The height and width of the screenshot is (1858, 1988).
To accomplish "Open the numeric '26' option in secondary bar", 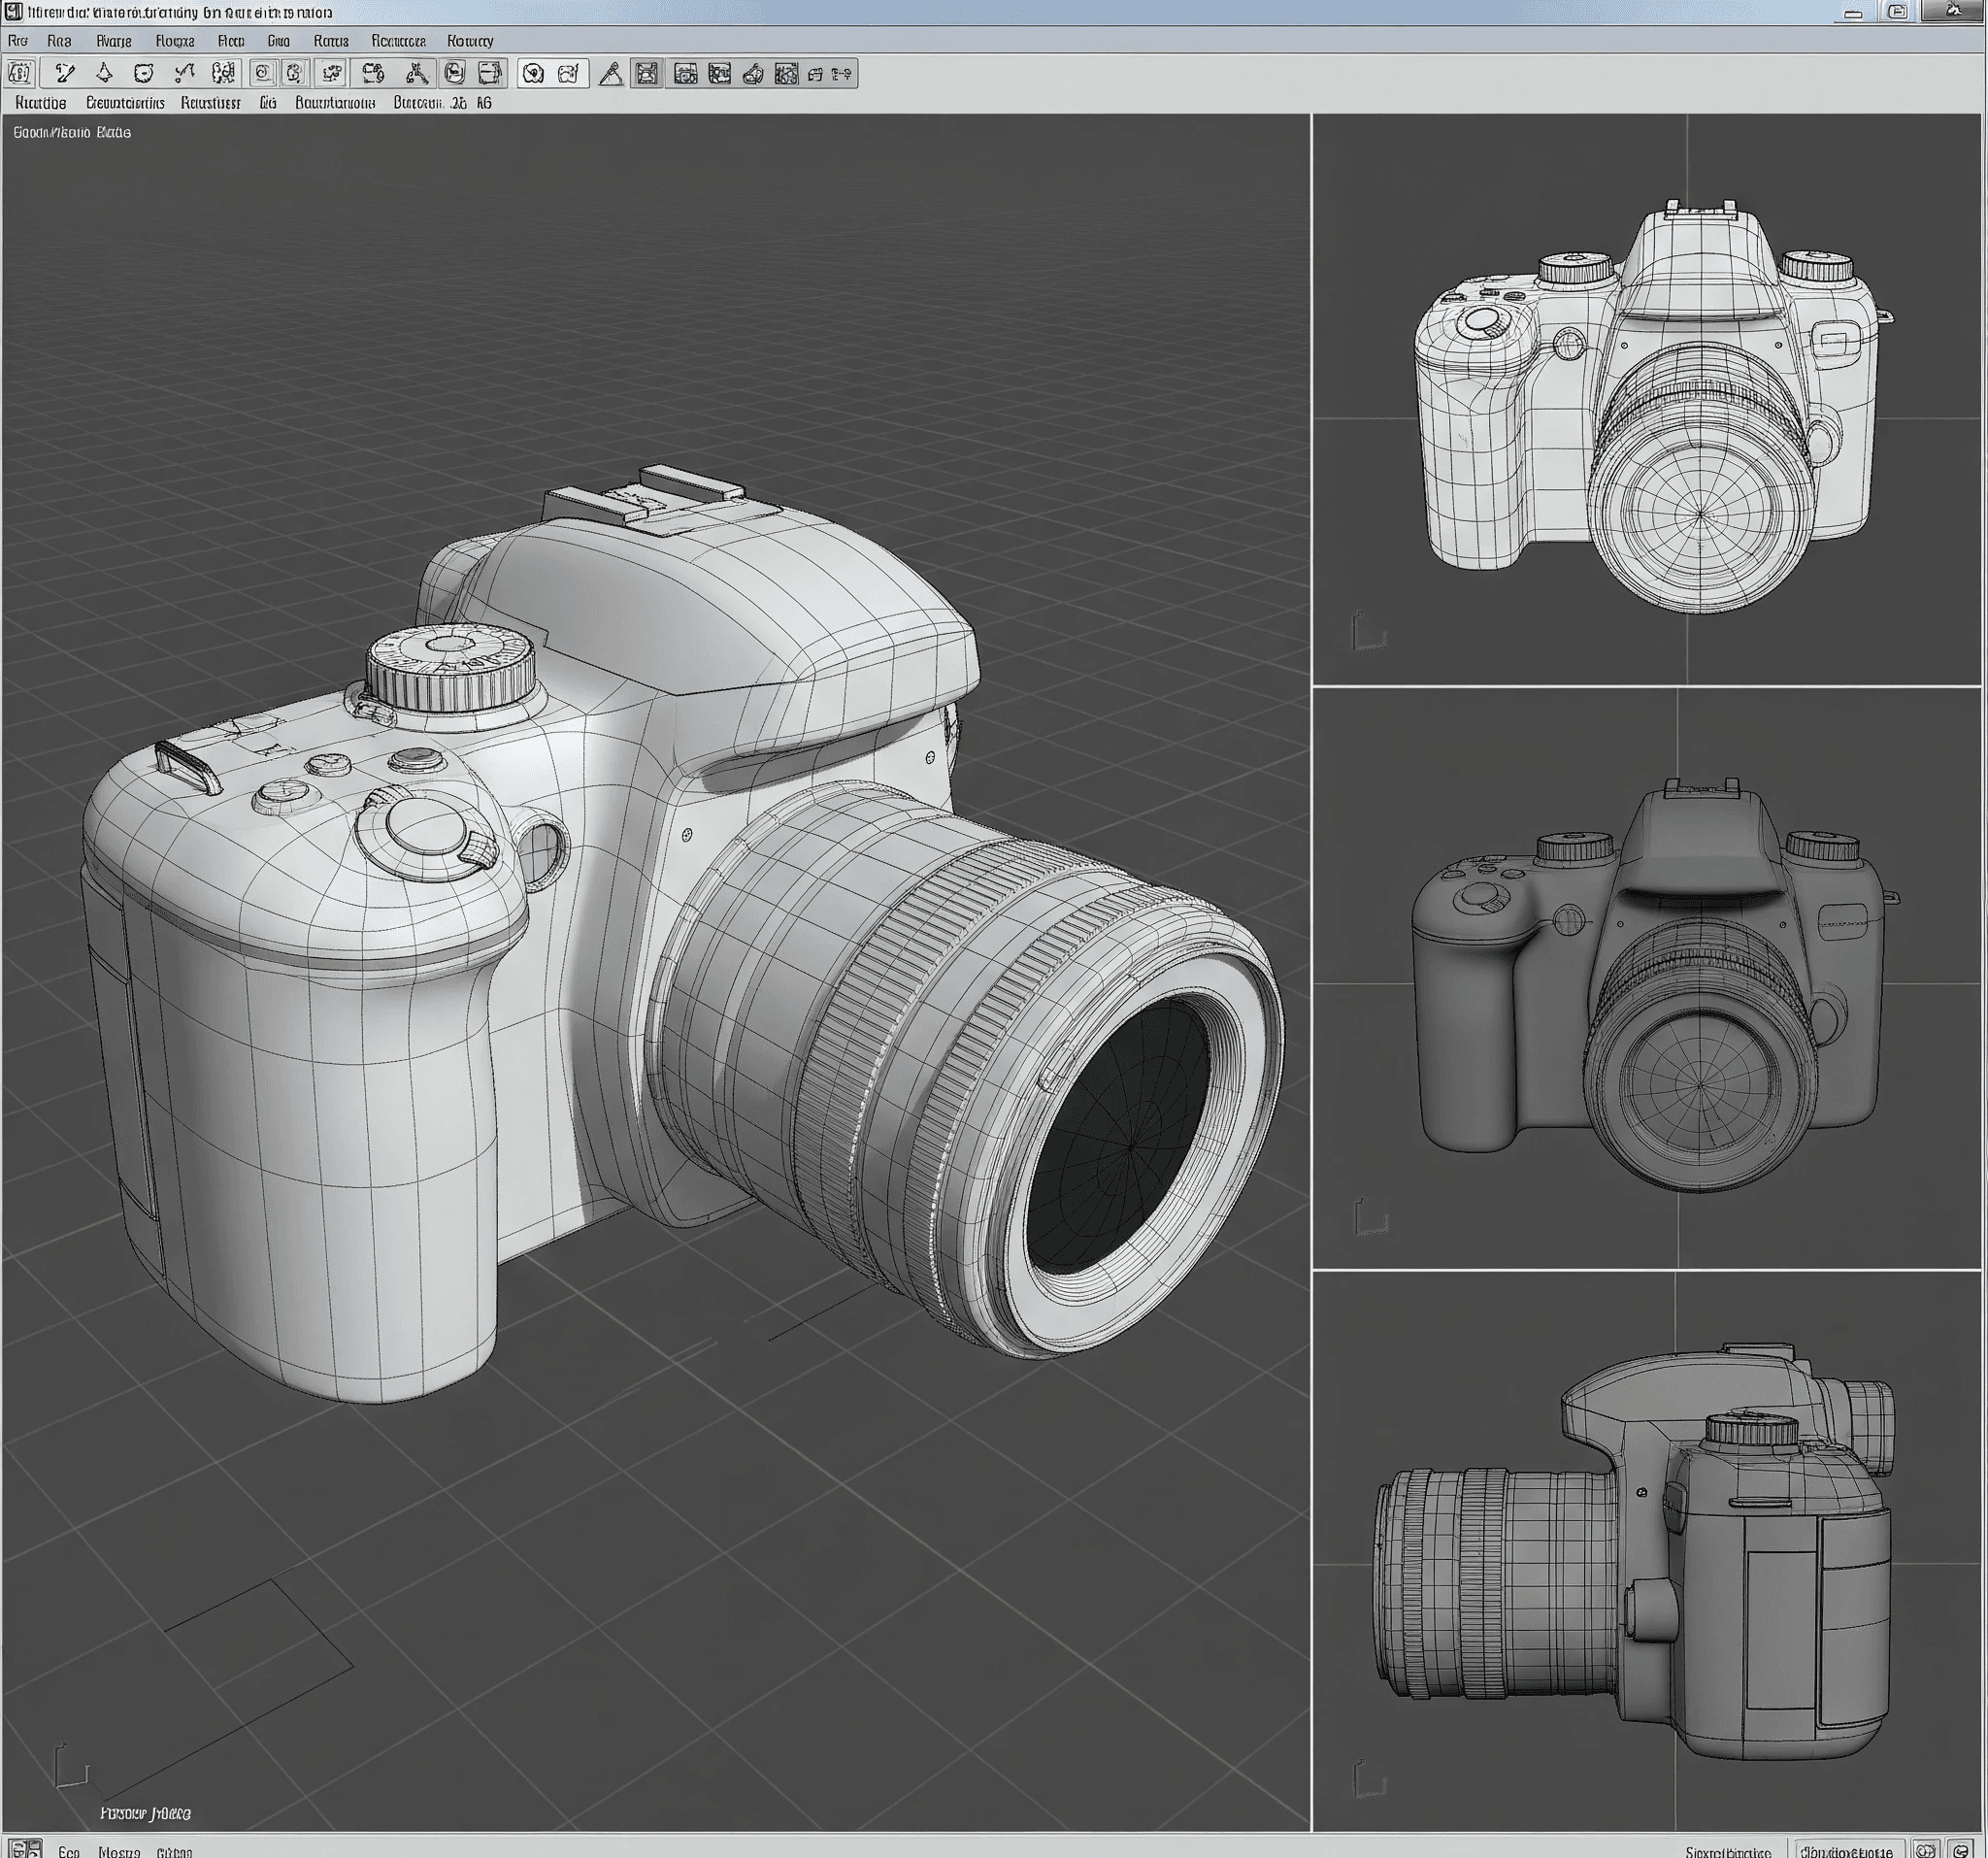I will coord(458,103).
